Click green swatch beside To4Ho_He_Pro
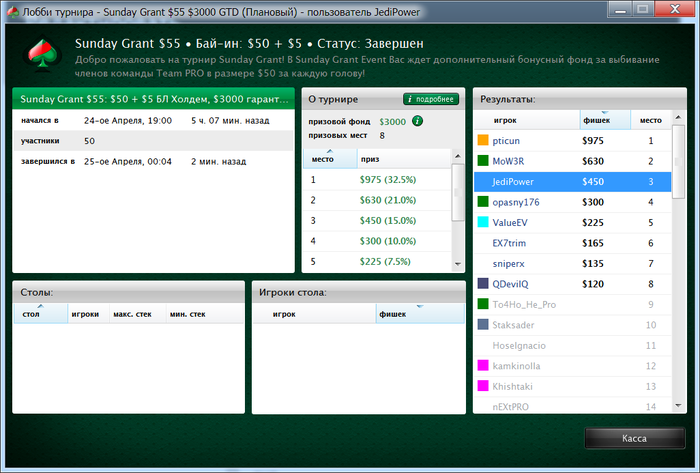This screenshot has width=700, height=473. 483,304
